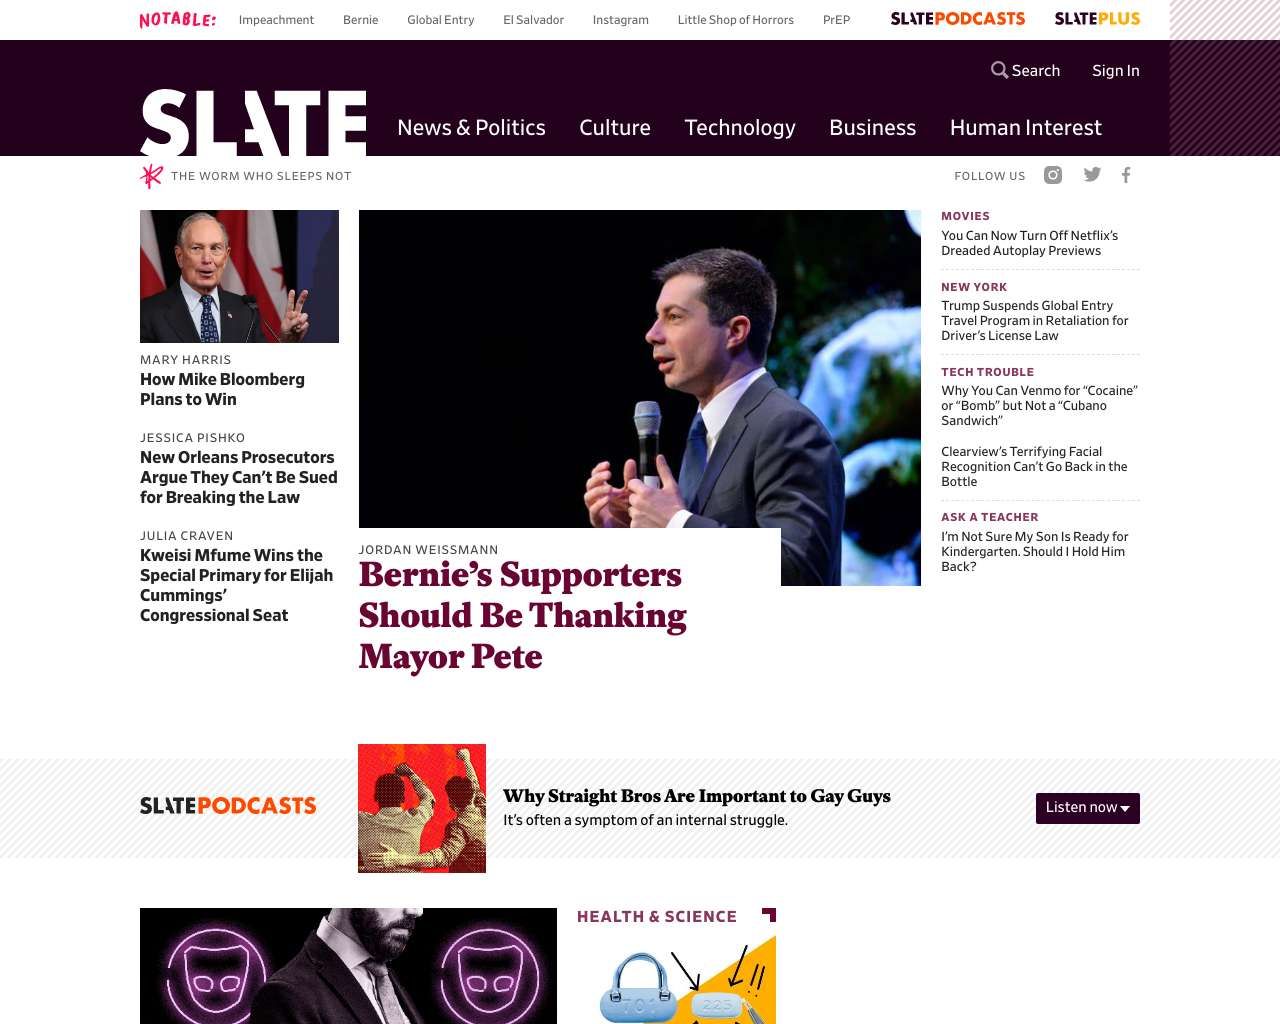The width and height of the screenshot is (1280, 1024).
Task: Open the Technology section
Action: point(740,128)
